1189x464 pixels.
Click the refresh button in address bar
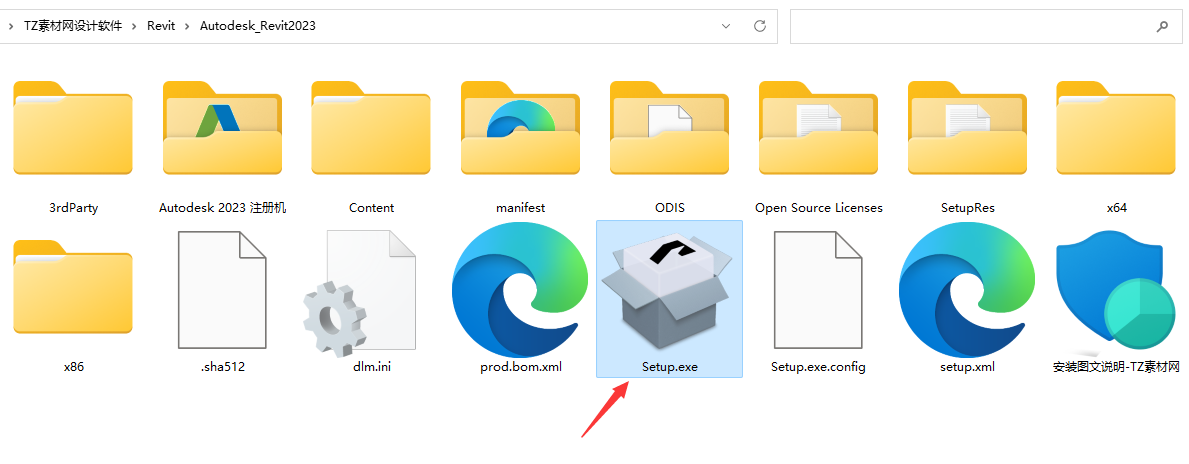760,26
